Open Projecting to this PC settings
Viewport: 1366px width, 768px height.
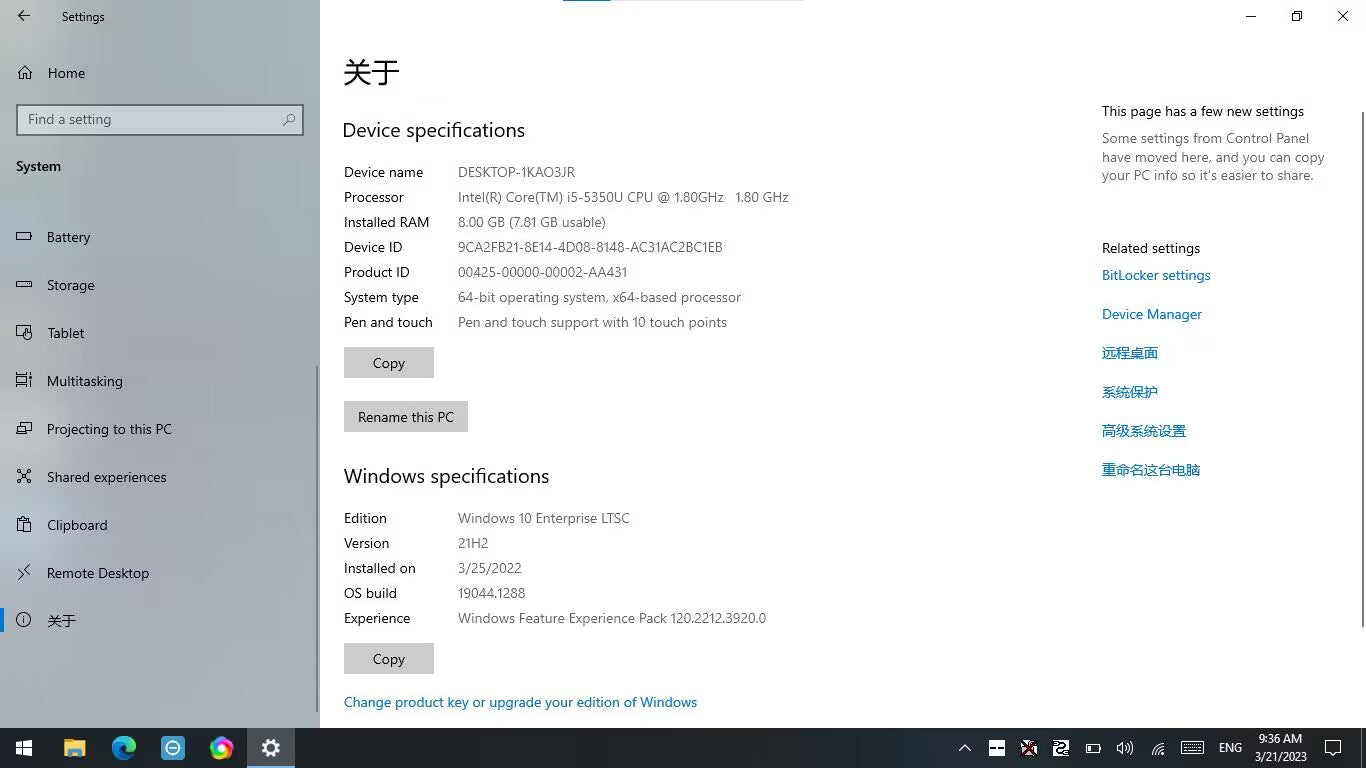tap(109, 429)
